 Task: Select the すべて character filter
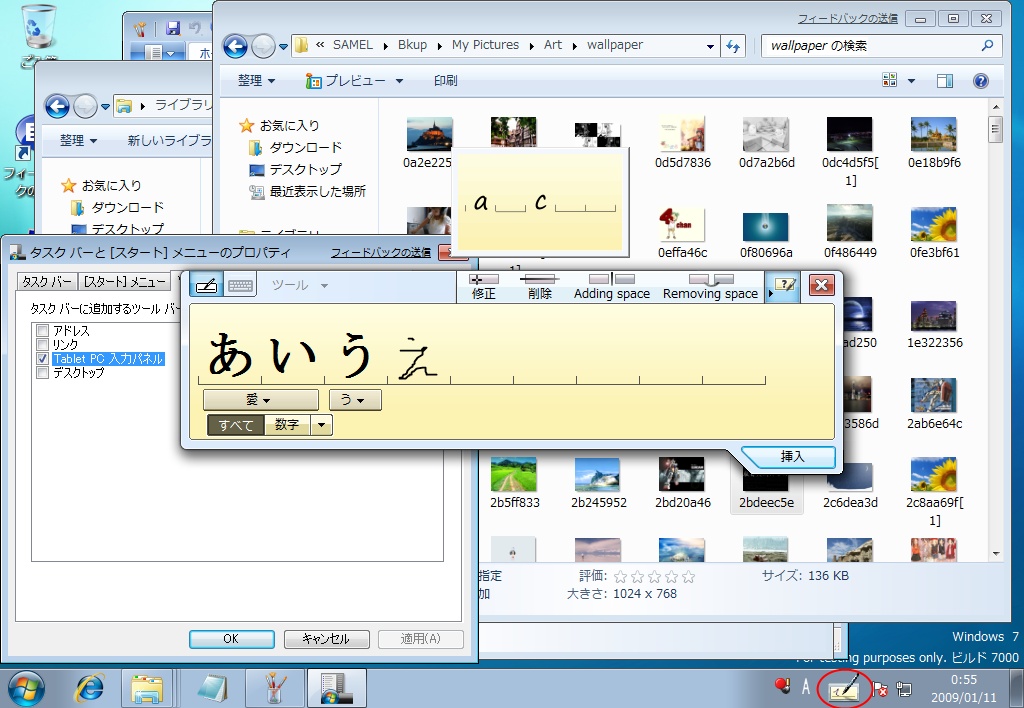236,425
